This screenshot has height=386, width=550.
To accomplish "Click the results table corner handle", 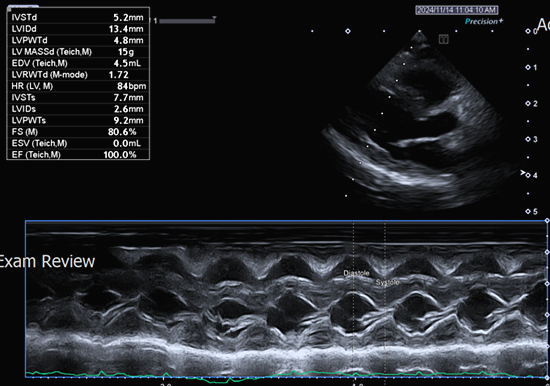I will tap(9, 9).
